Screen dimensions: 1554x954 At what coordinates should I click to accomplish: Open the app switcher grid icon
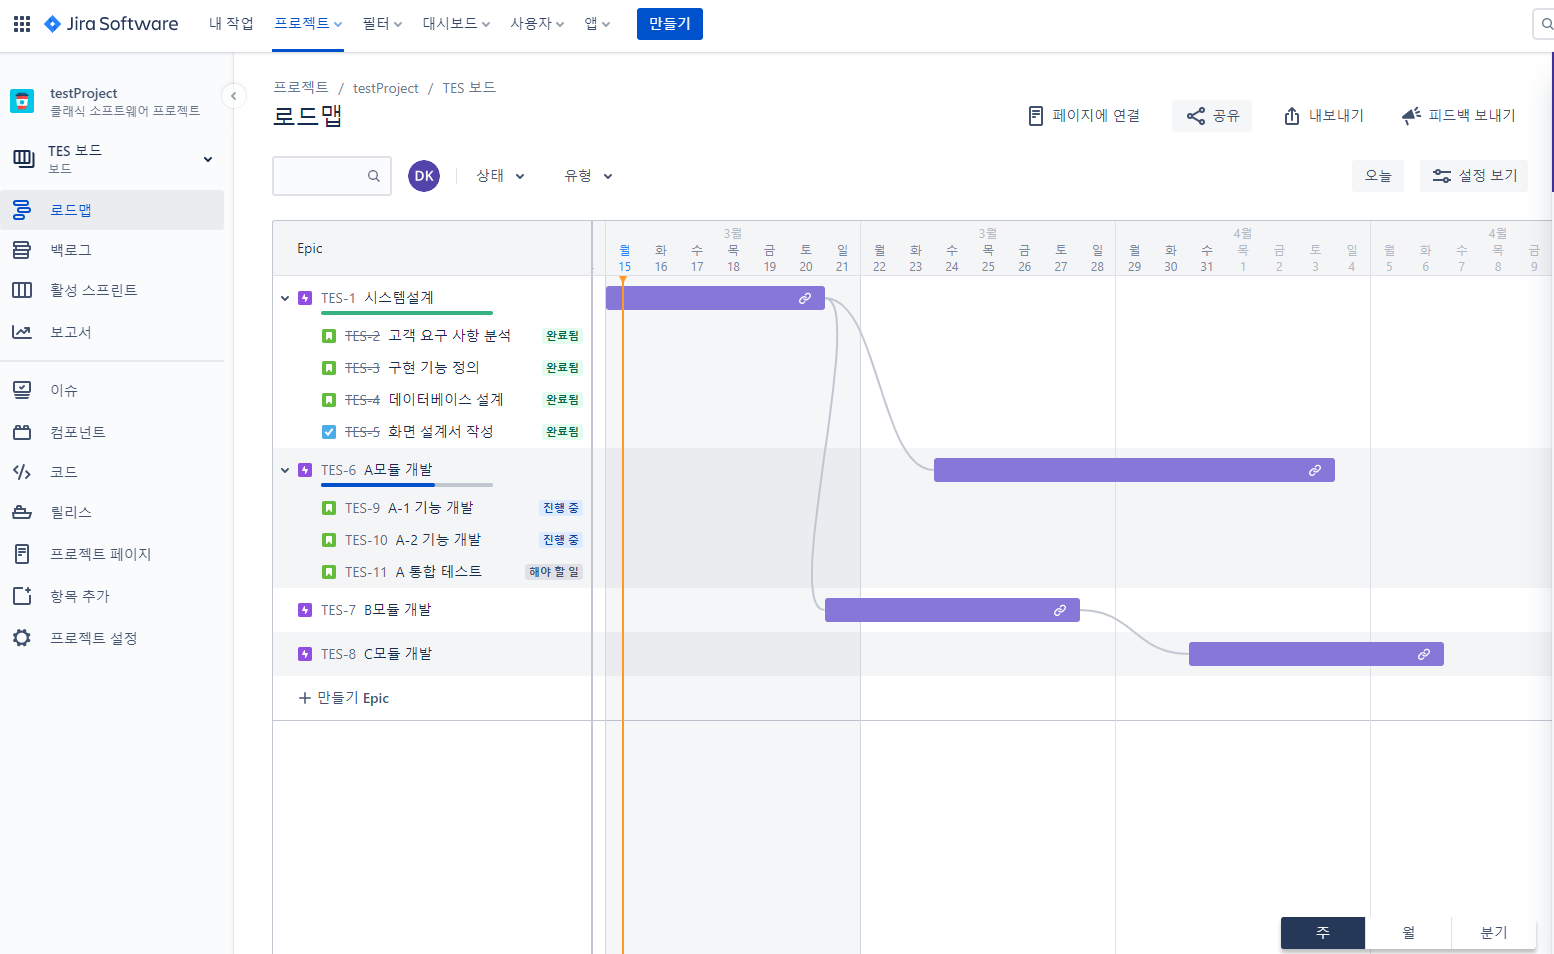(22, 24)
